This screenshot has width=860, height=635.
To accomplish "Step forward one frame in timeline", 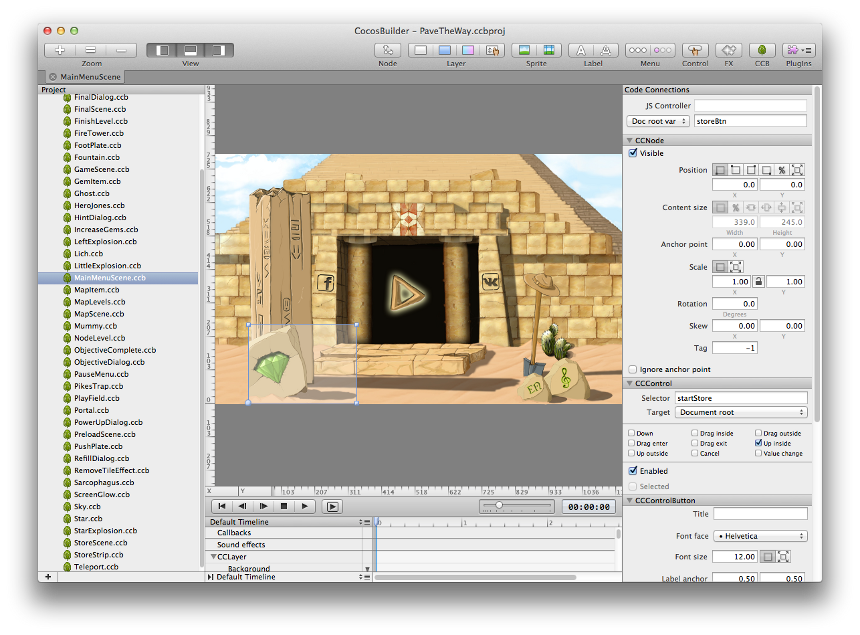I will coord(263,506).
